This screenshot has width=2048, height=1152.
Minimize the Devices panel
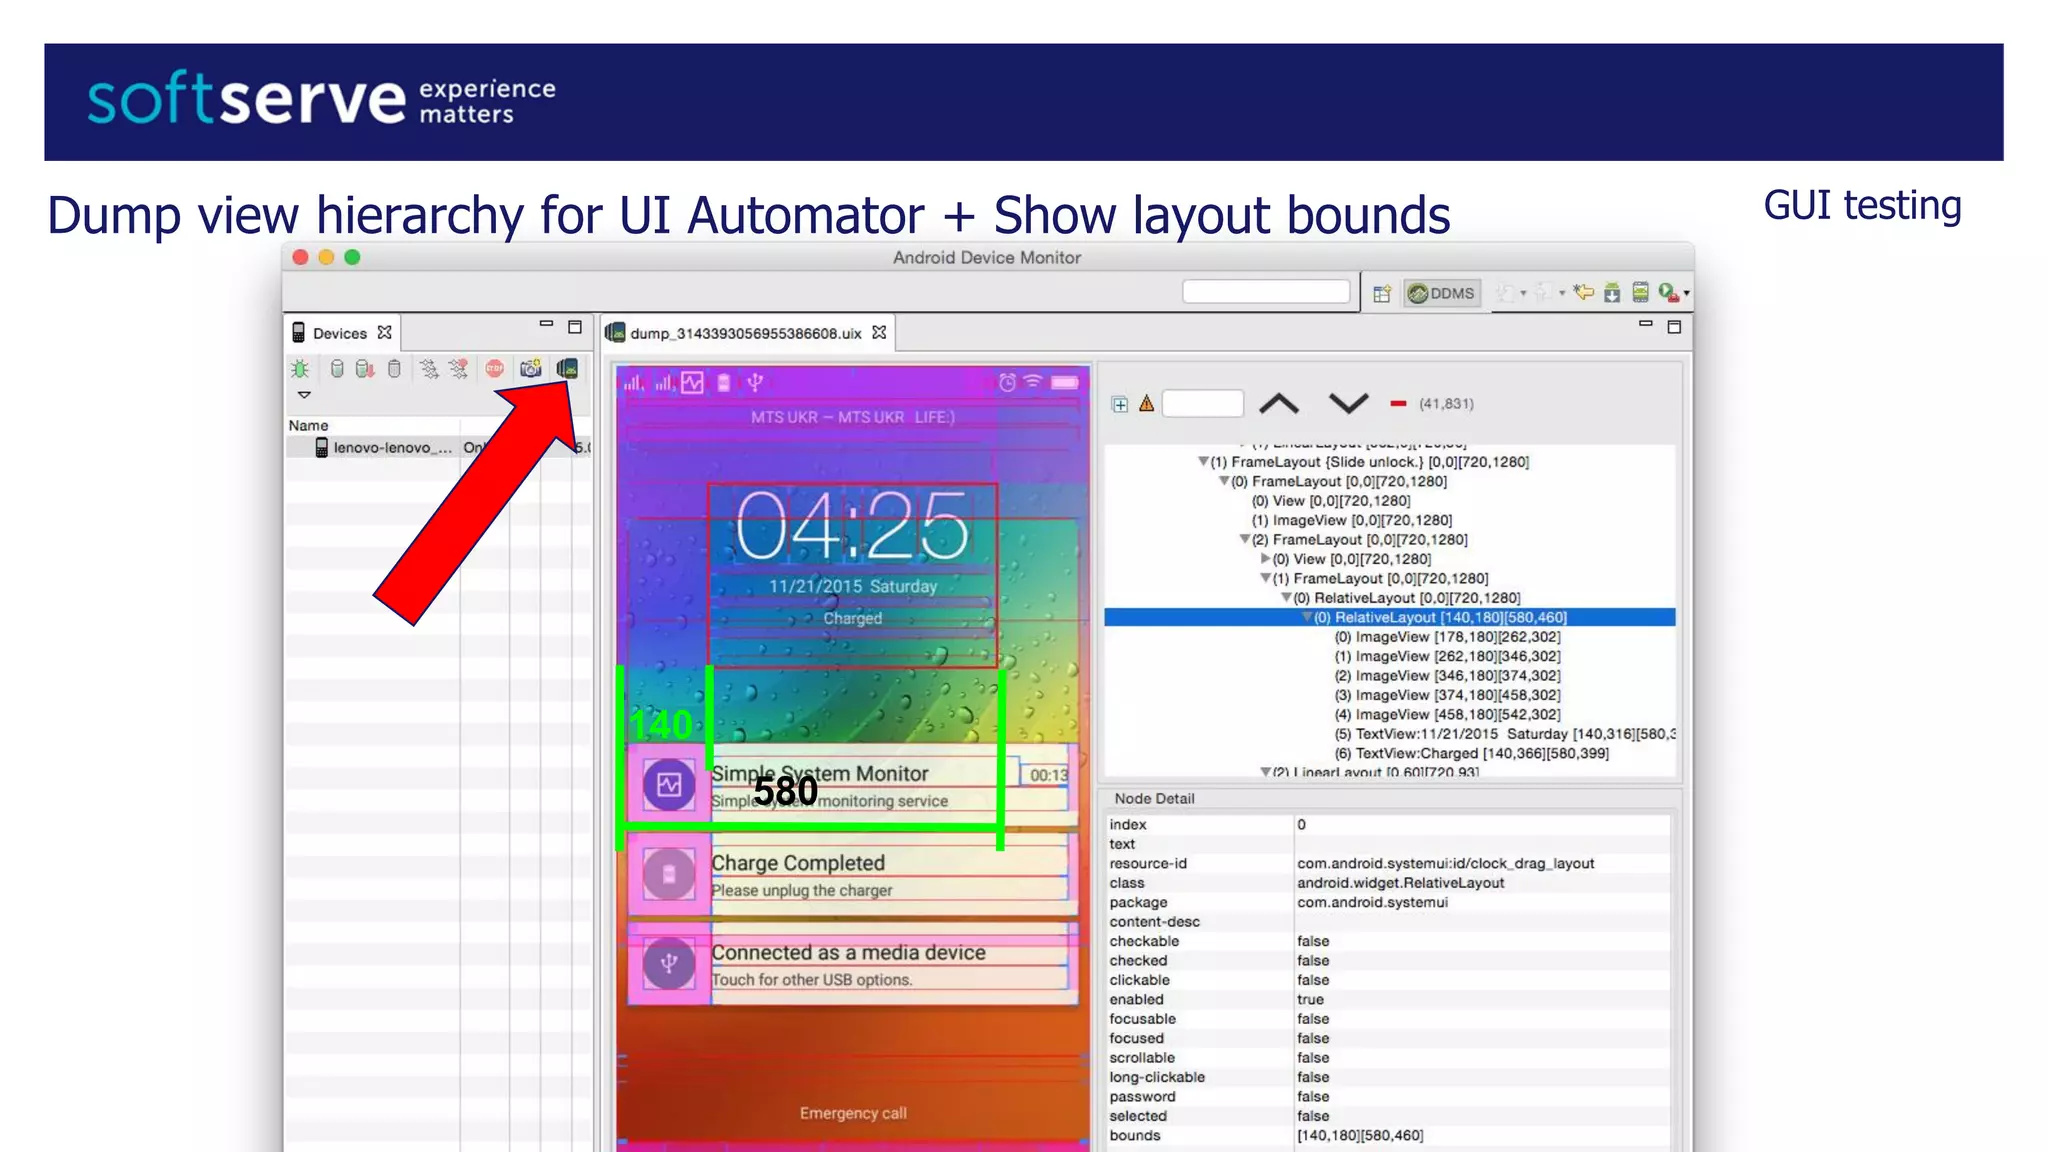tap(546, 324)
